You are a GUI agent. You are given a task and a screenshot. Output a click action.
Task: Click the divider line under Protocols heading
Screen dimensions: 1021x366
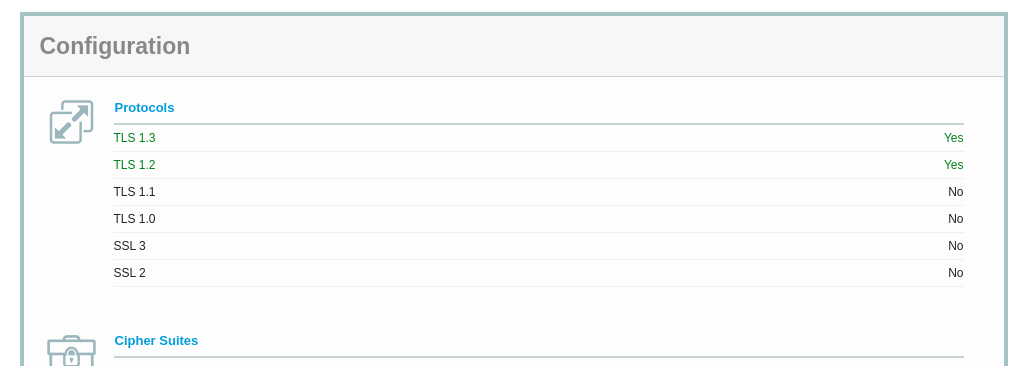(x=538, y=124)
